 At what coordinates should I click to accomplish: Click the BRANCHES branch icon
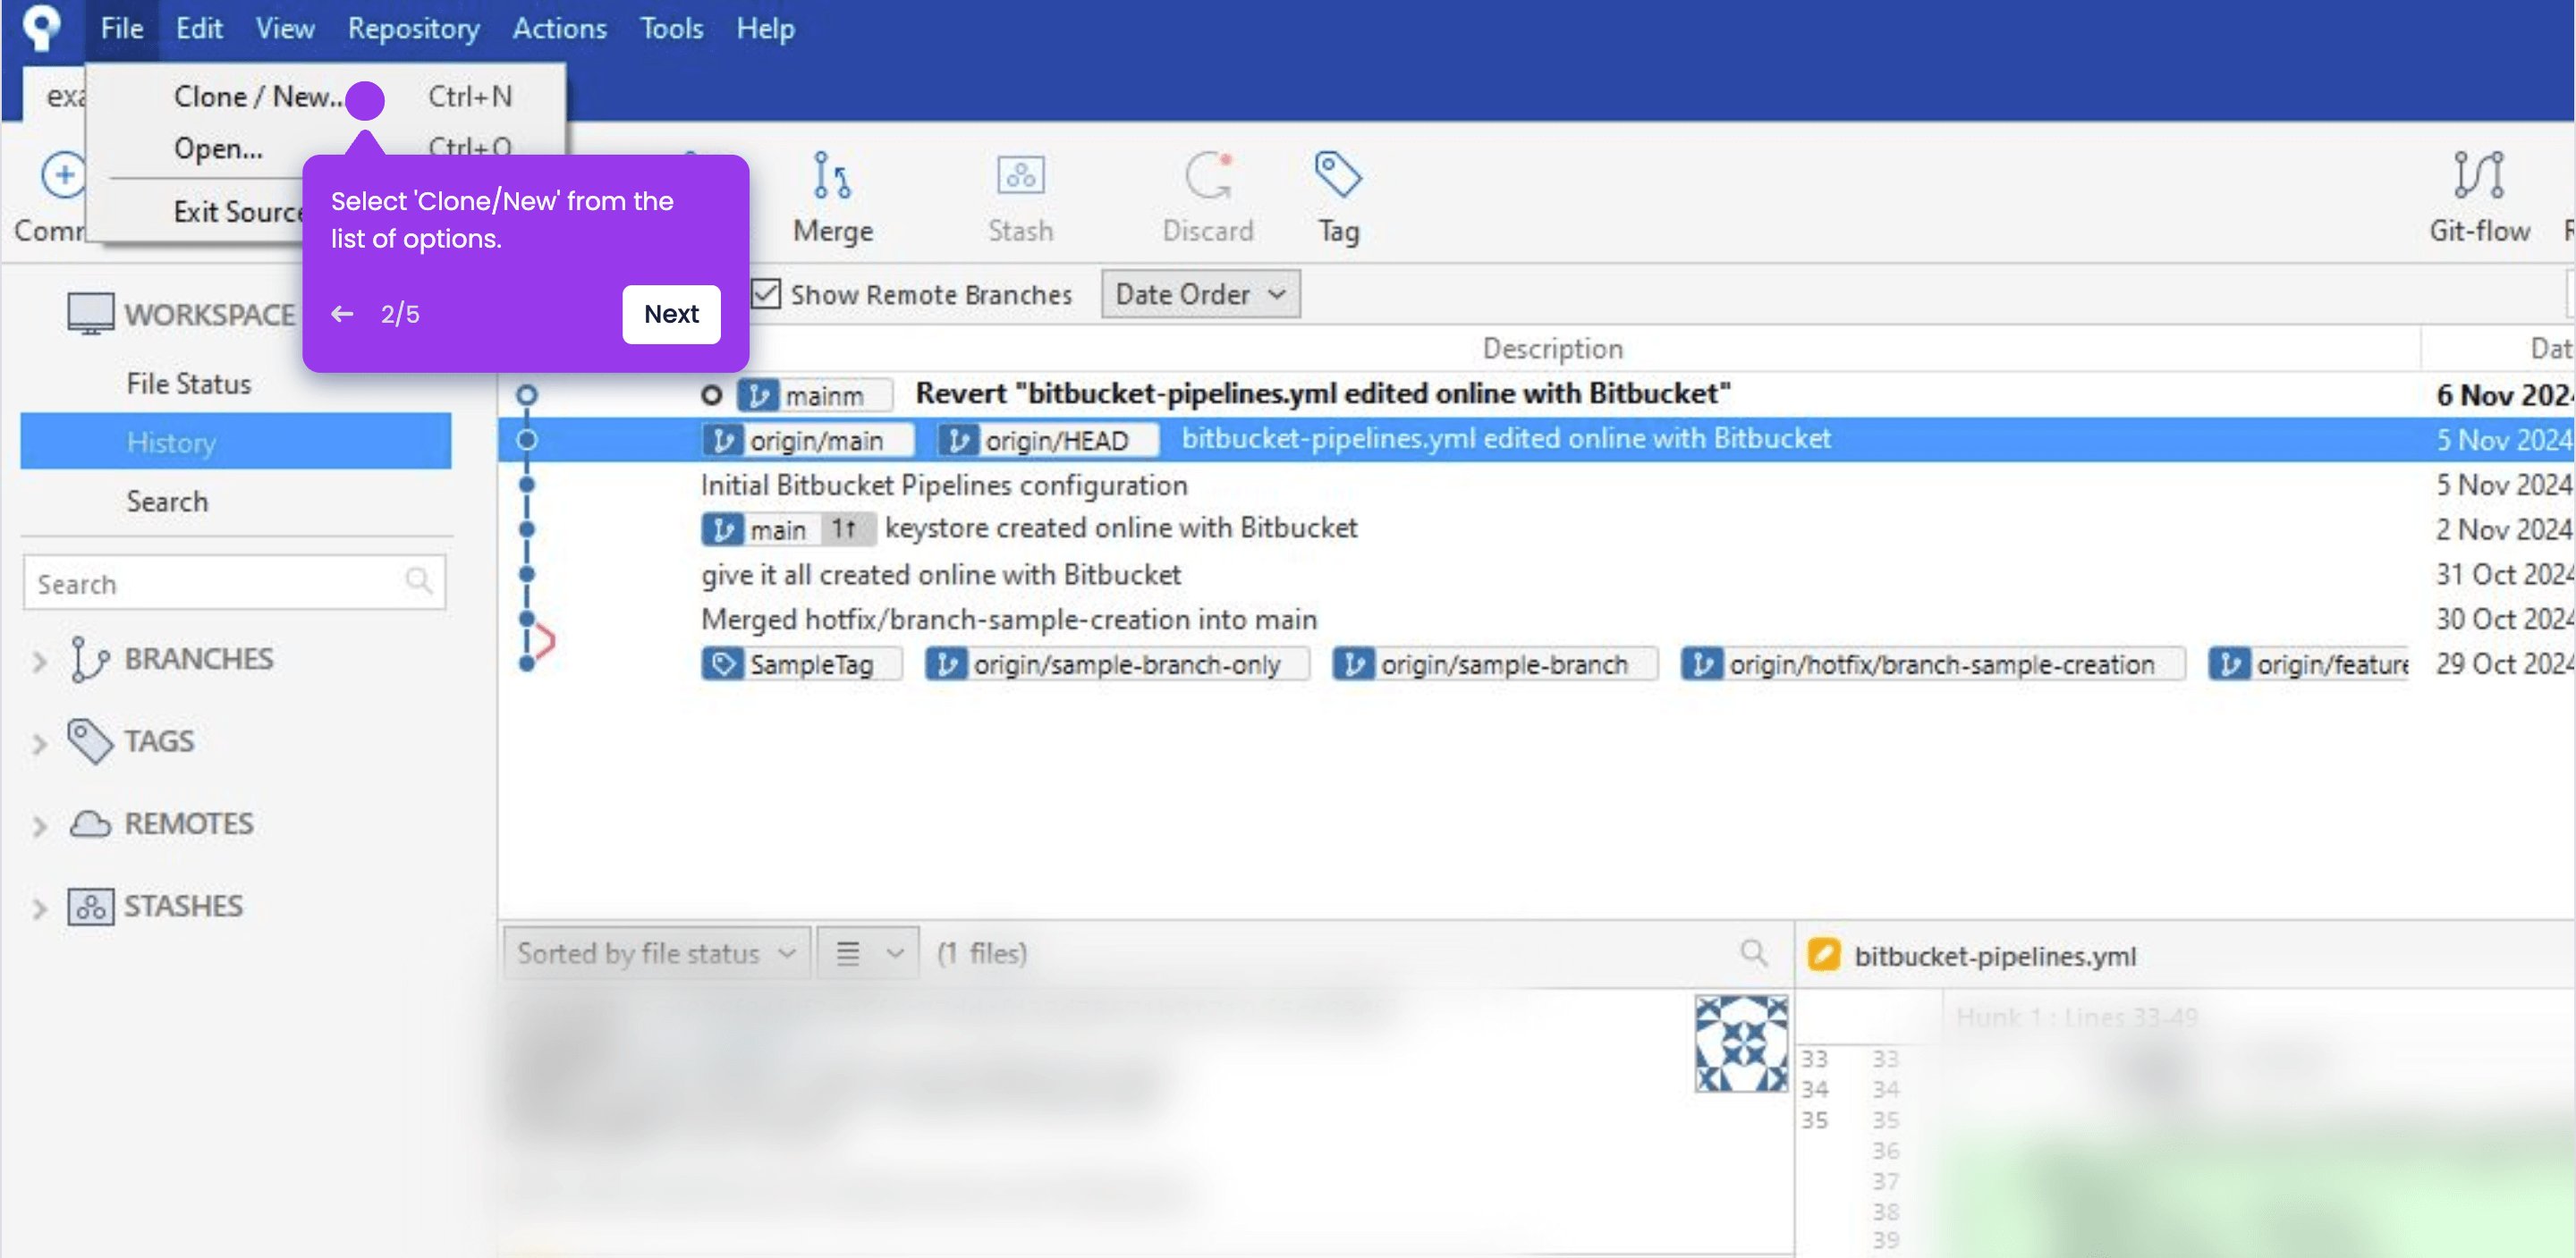coord(89,660)
